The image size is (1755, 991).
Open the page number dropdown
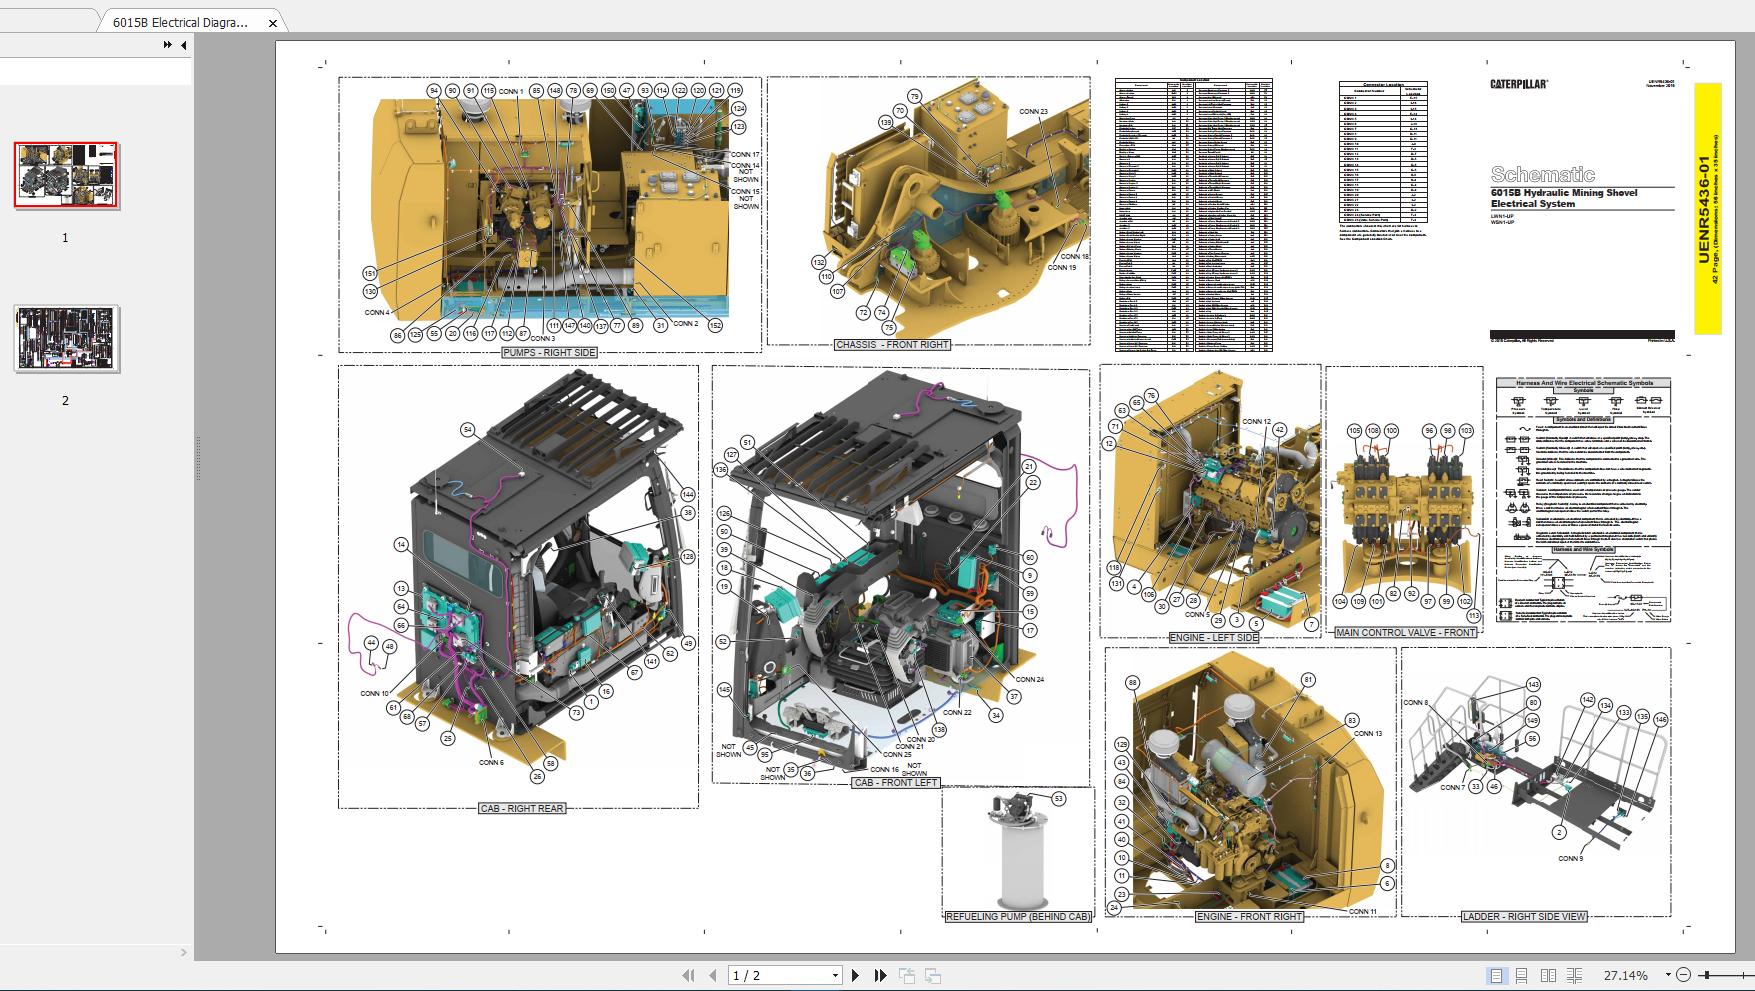click(835, 975)
